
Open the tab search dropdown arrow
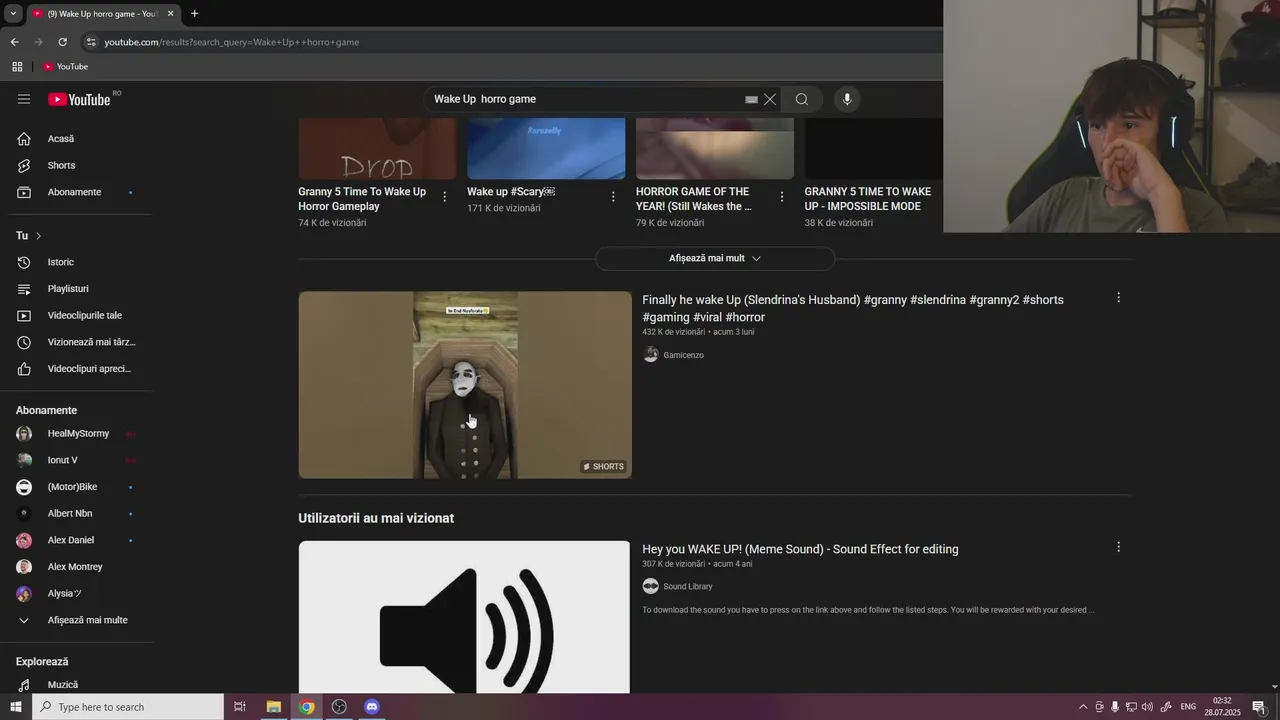pyautogui.click(x=13, y=14)
